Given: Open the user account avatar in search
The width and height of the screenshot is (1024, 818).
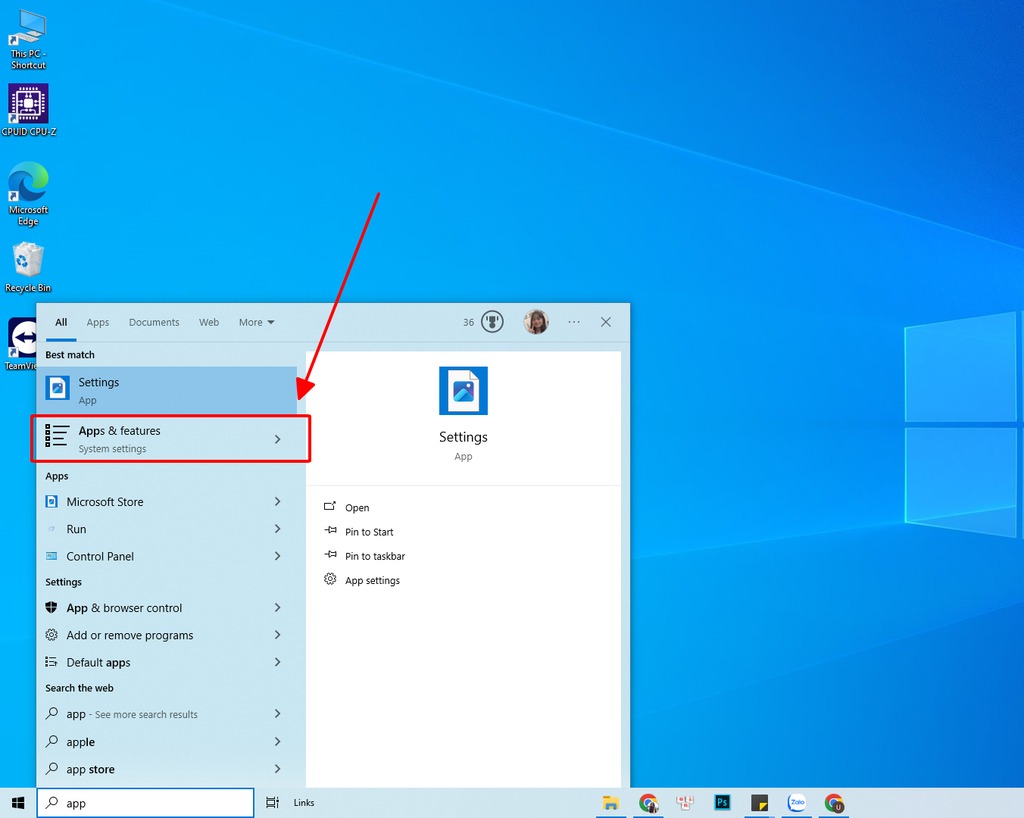Looking at the screenshot, I should pos(536,322).
